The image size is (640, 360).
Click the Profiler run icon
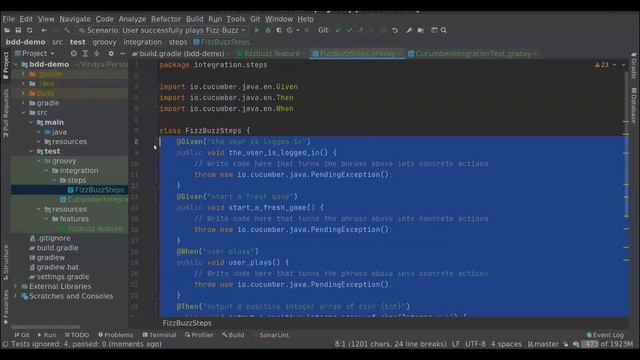290,30
